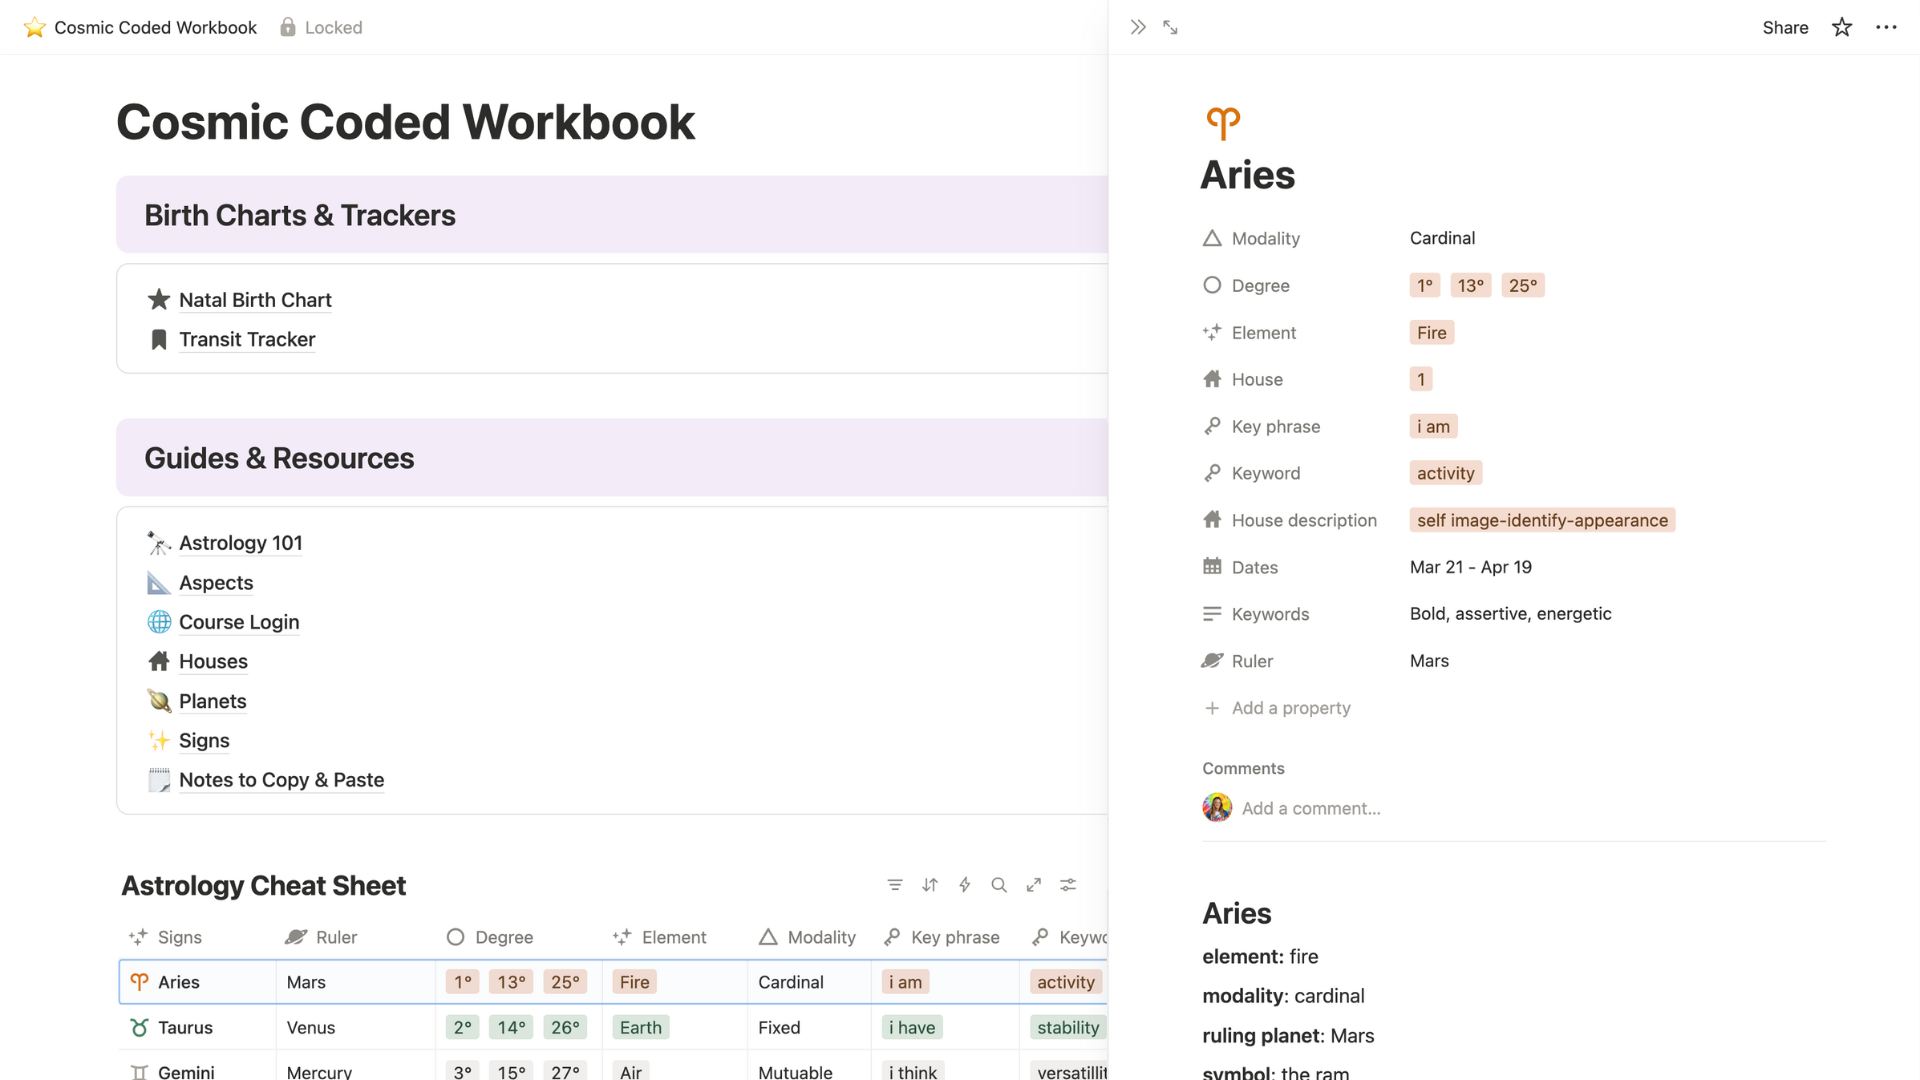Image resolution: width=1920 pixels, height=1080 pixels.
Task: Click Share at the top right
Action: (x=1785, y=27)
